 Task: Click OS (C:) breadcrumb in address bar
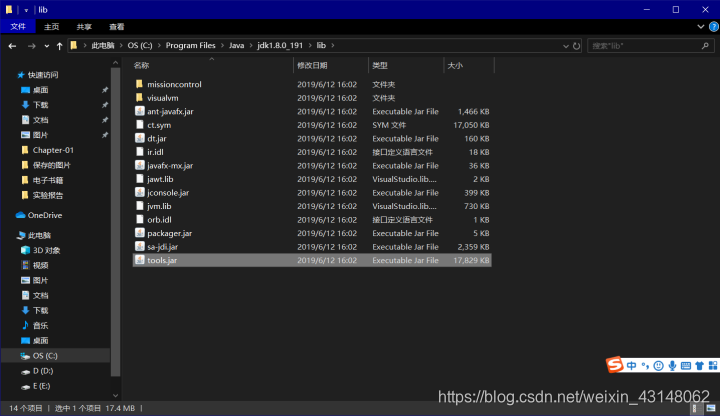(140, 45)
